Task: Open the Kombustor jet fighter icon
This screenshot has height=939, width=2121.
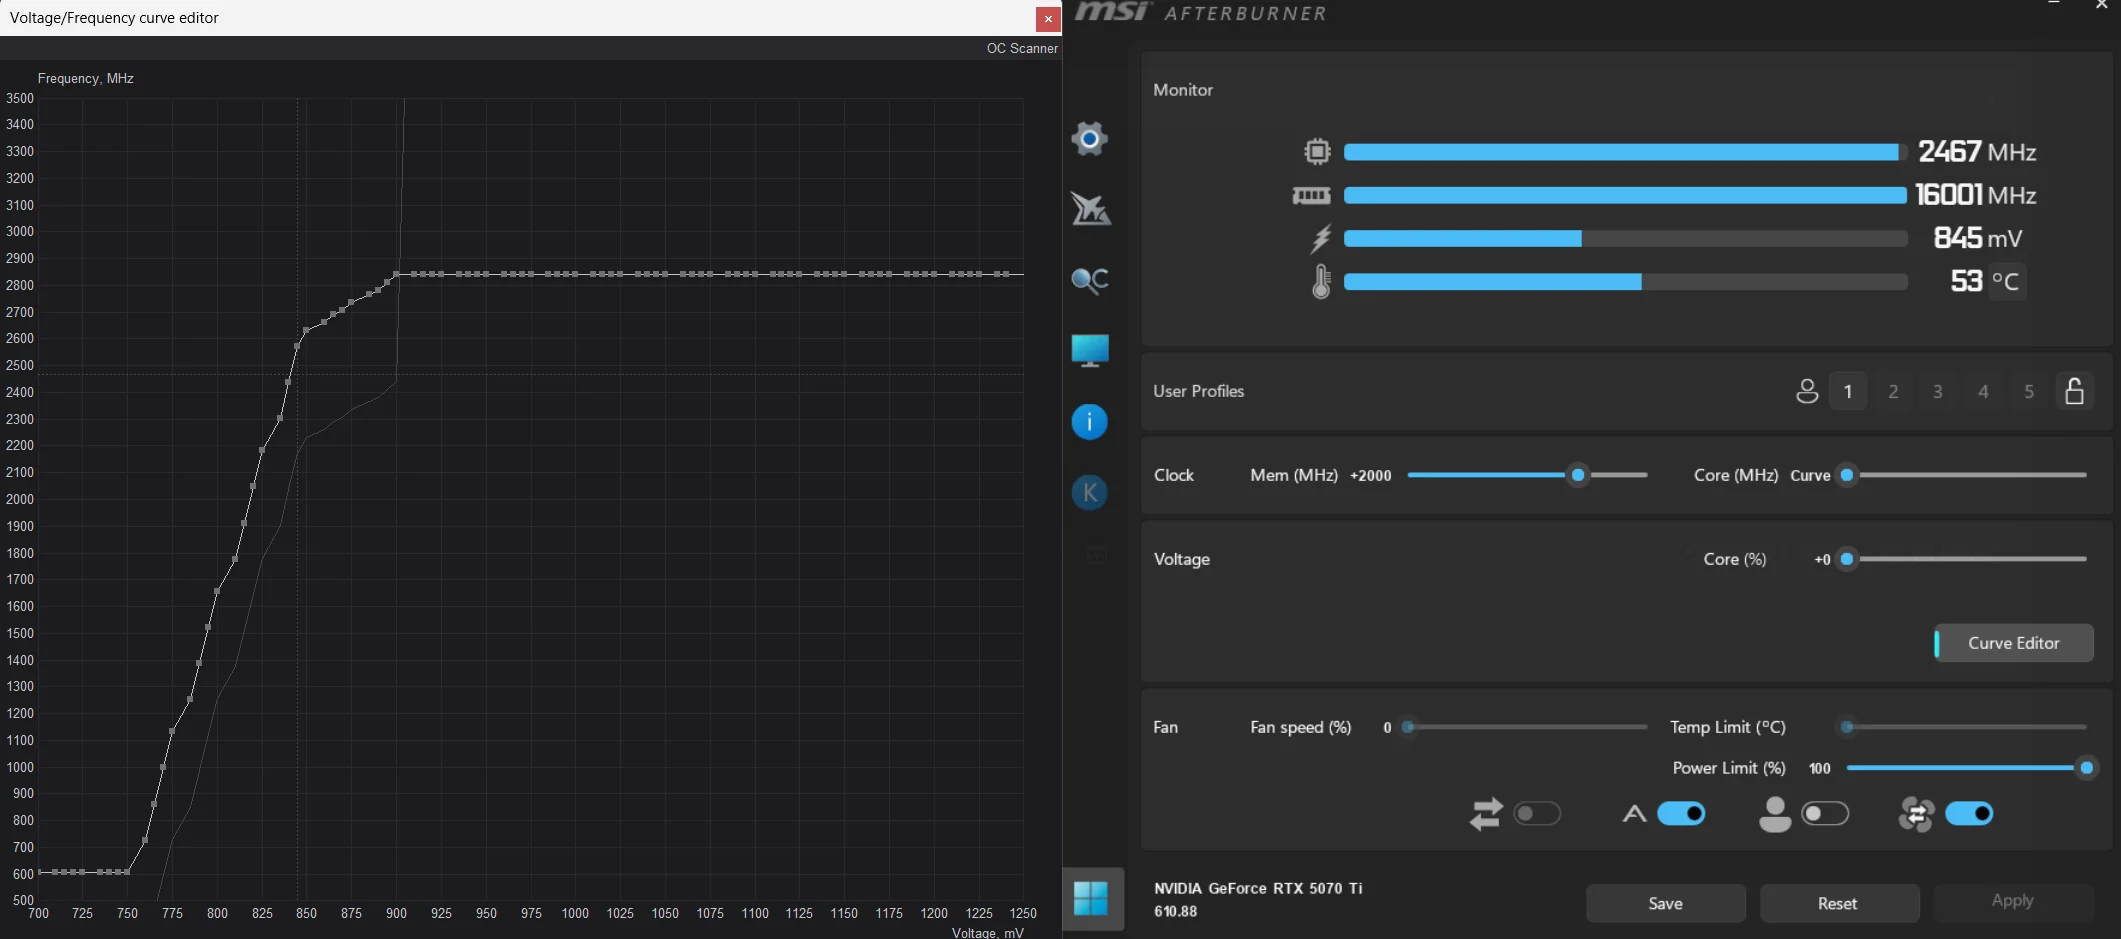Action: click(1090, 209)
